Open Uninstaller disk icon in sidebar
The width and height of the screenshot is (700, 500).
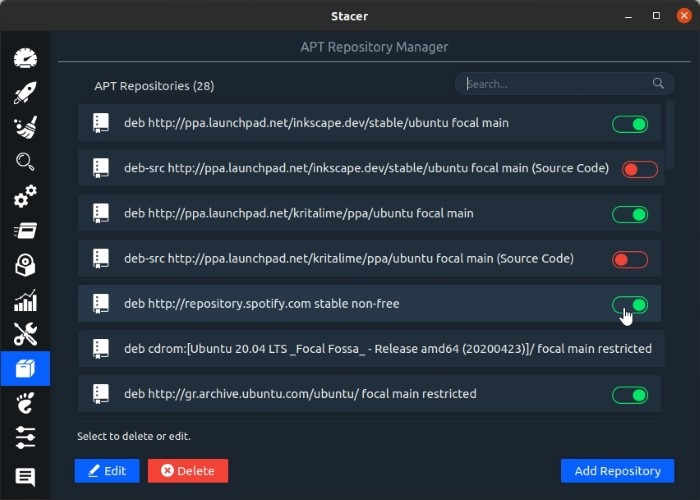point(25,265)
